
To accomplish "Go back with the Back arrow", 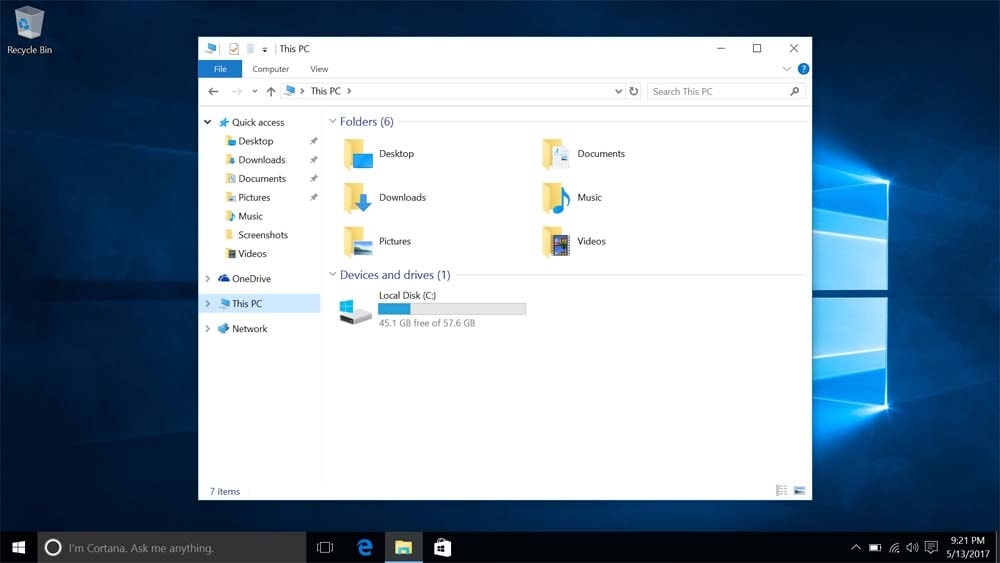I will point(214,91).
